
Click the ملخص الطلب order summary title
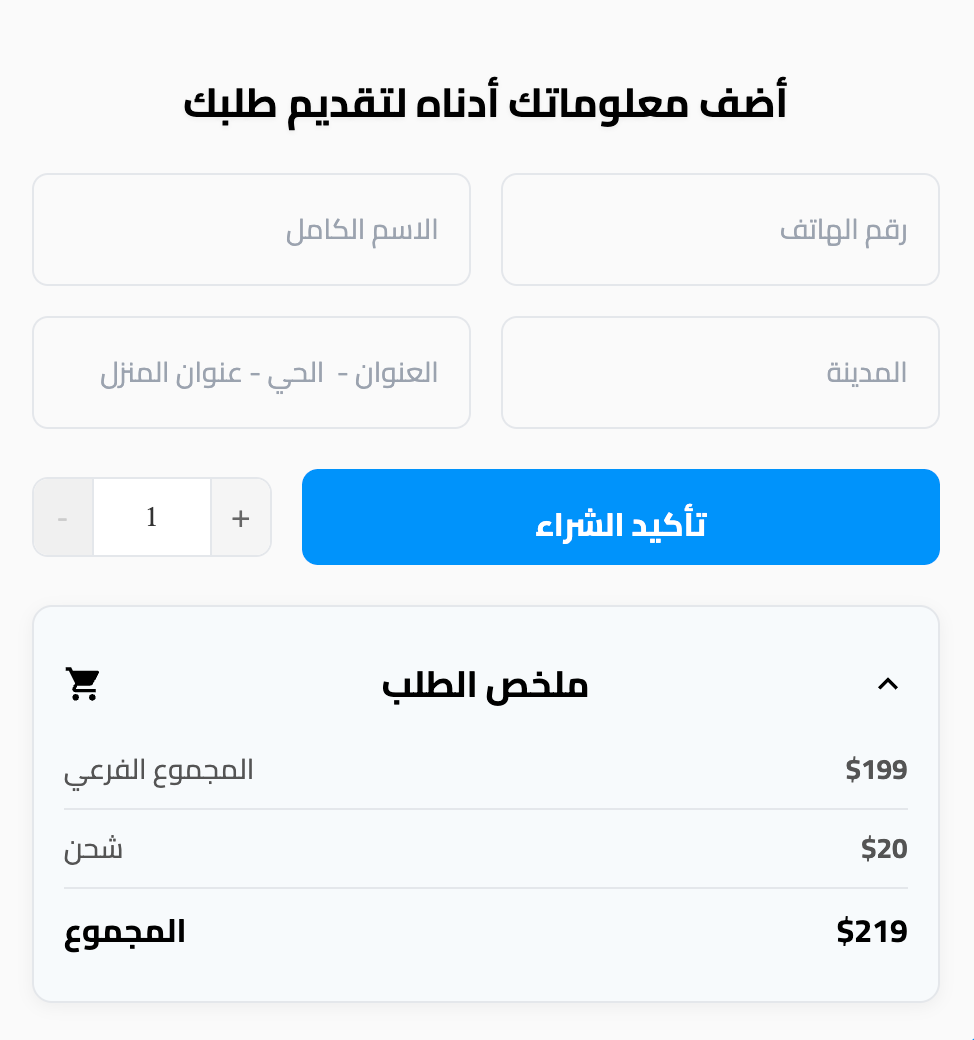tap(485, 684)
